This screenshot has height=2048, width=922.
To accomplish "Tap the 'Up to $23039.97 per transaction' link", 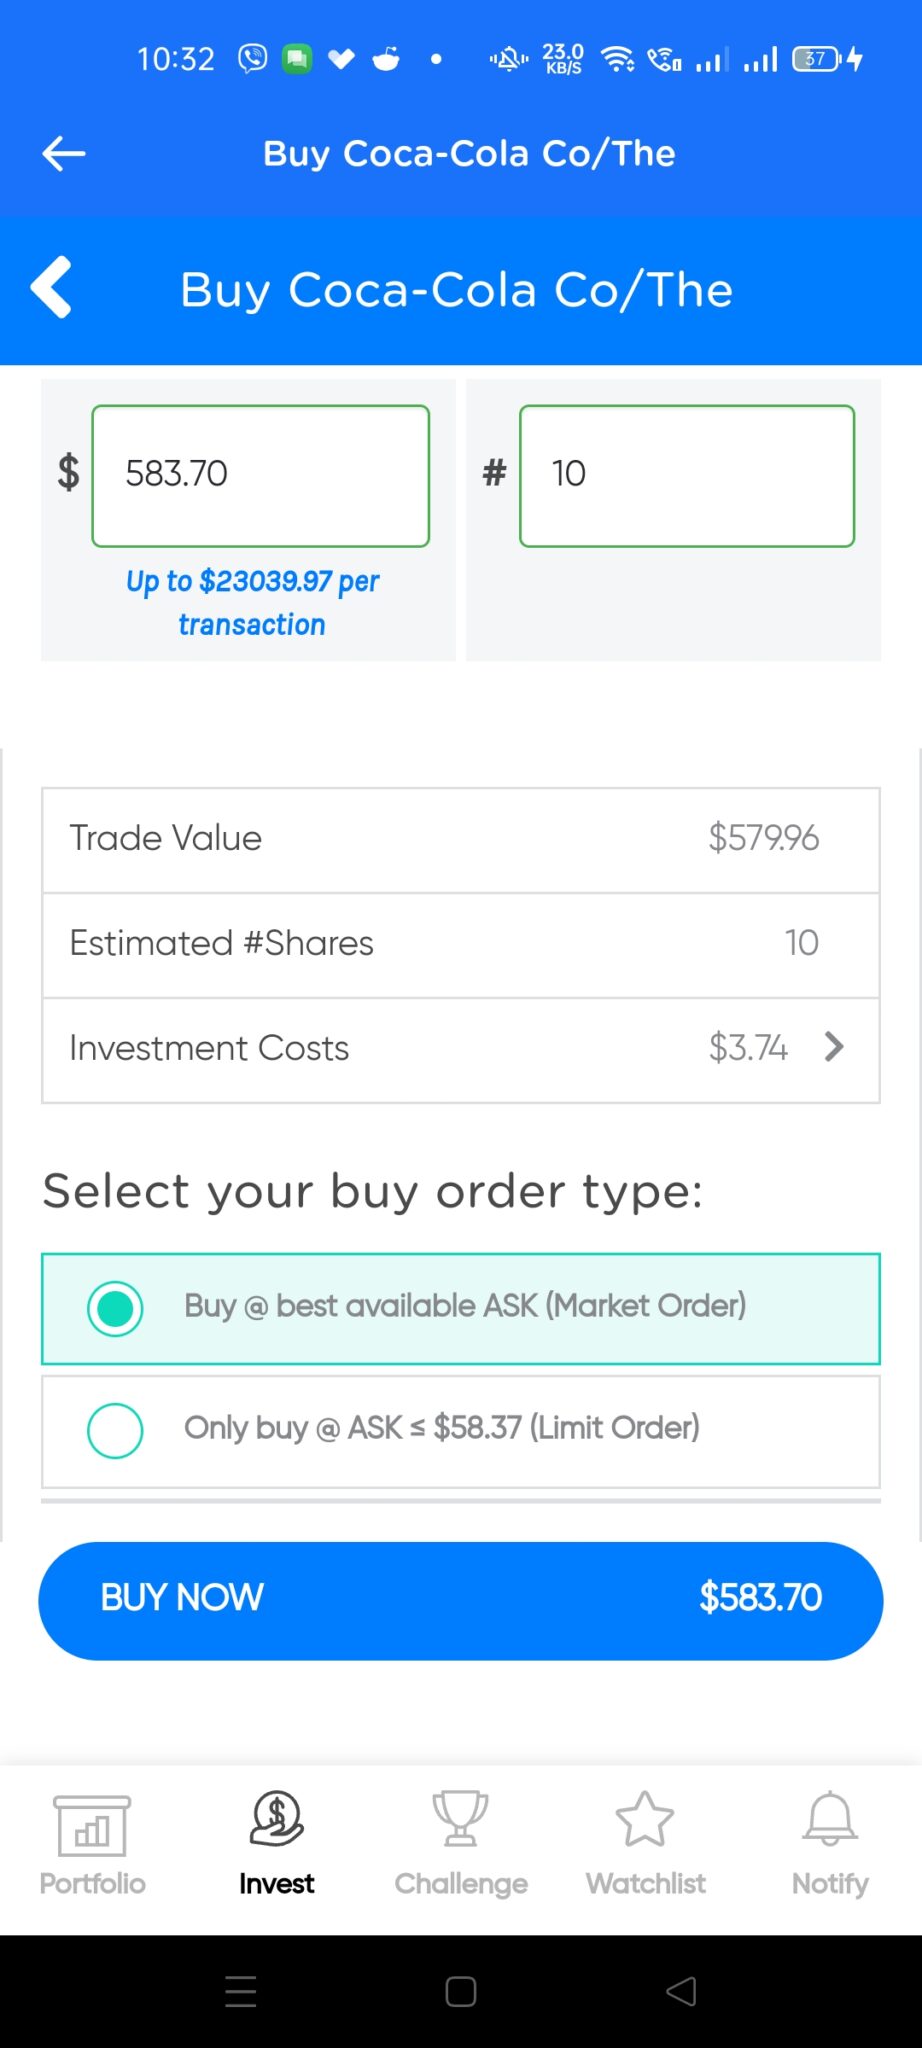I will [252, 602].
